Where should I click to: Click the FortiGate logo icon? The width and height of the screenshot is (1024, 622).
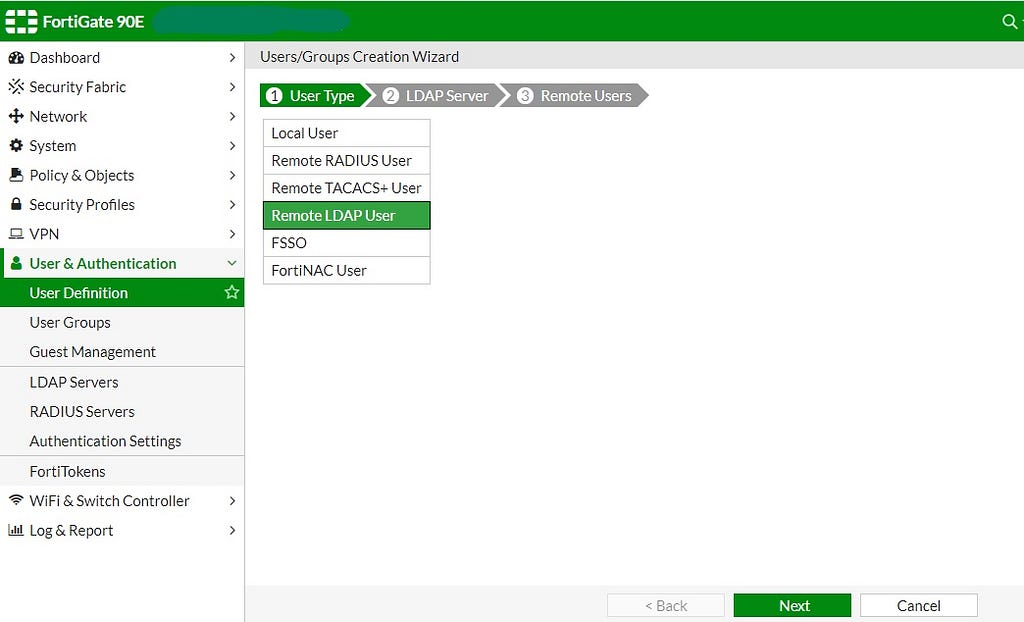[x=21, y=22]
